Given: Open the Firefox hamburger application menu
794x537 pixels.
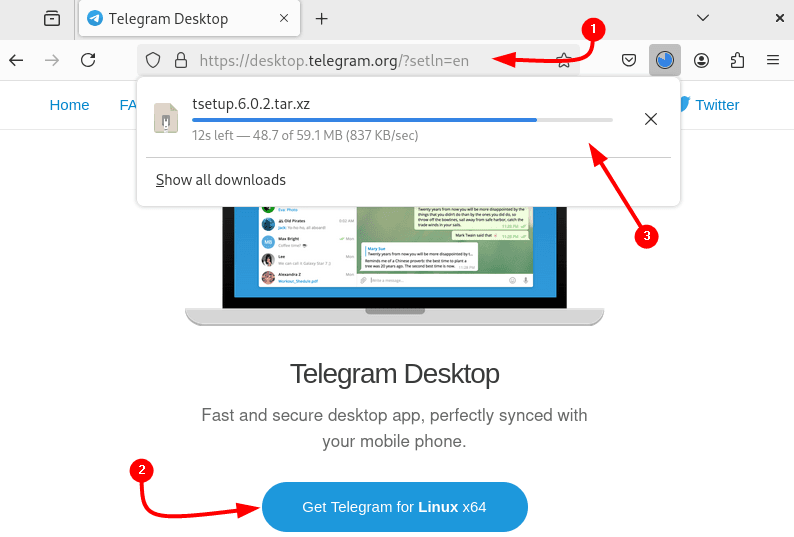Looking at the screenshot, I should (773, 60).
